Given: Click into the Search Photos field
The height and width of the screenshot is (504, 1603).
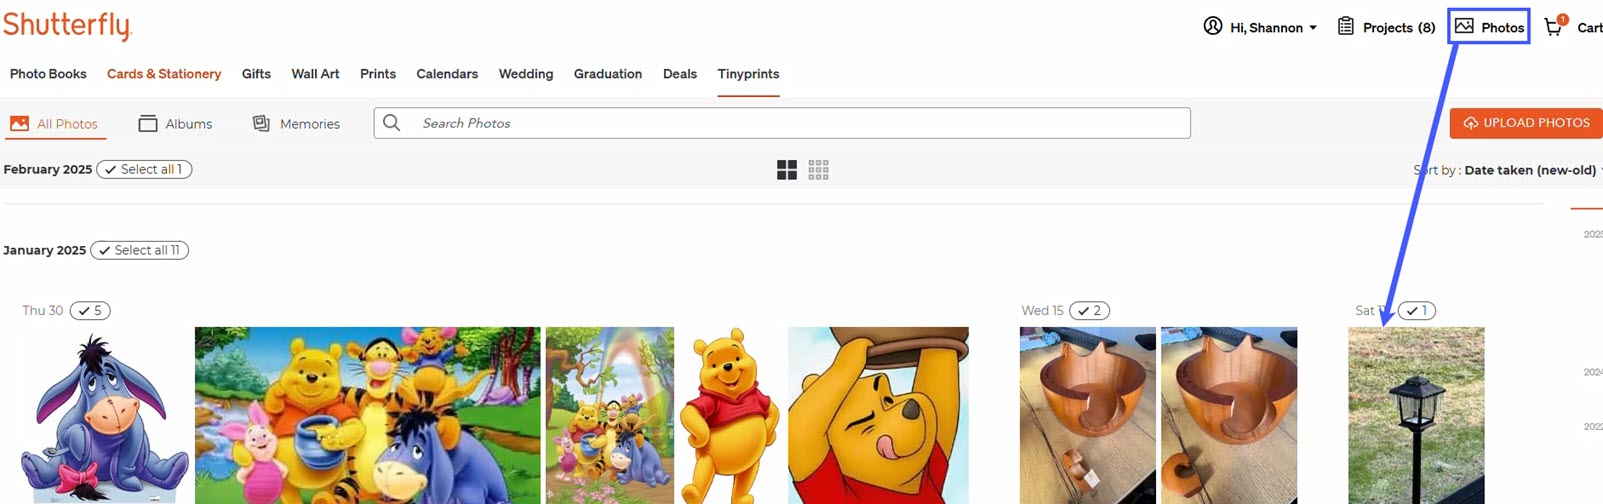Looking at the screenshot, I should (x=782, y=123).
